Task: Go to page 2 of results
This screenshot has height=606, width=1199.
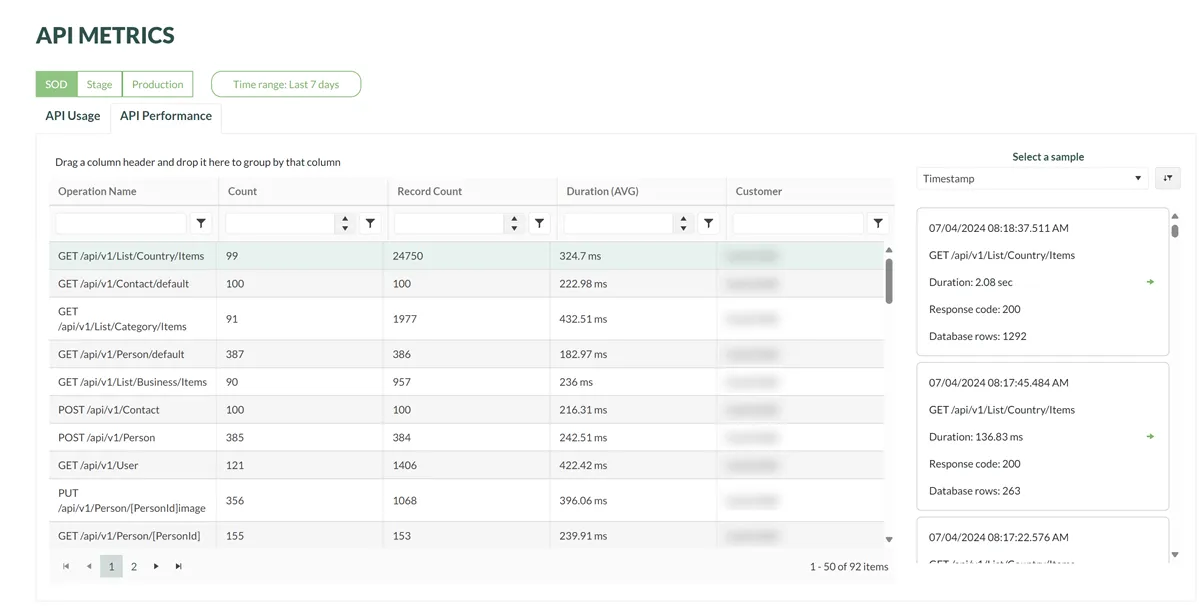Action: [x=134, y=567]
